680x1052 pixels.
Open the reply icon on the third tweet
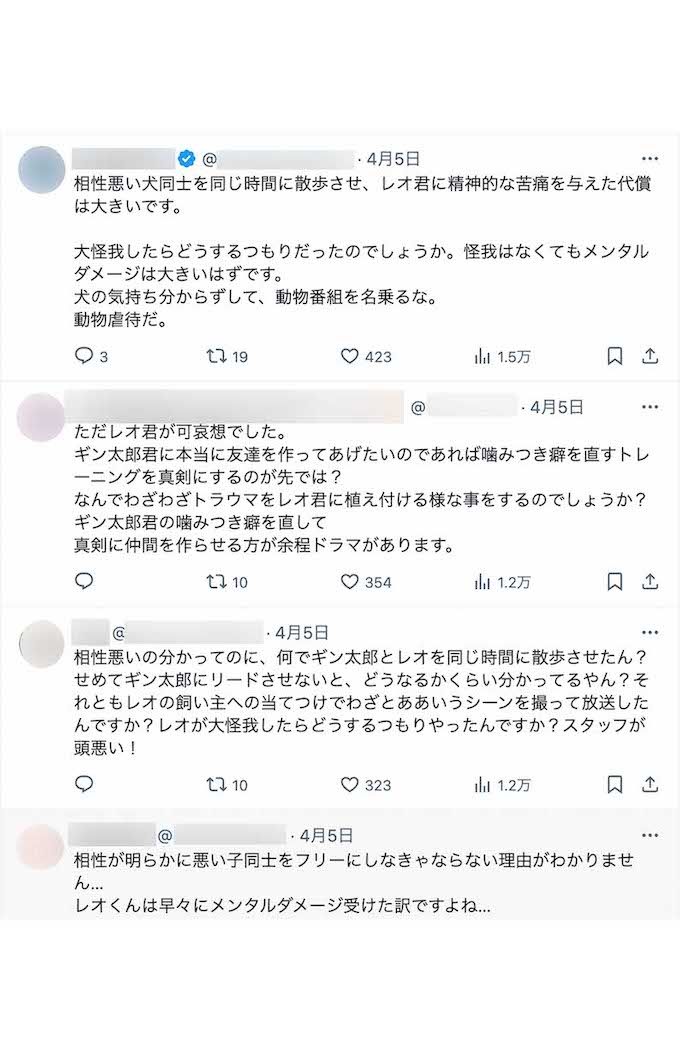[x=85, y=785]
